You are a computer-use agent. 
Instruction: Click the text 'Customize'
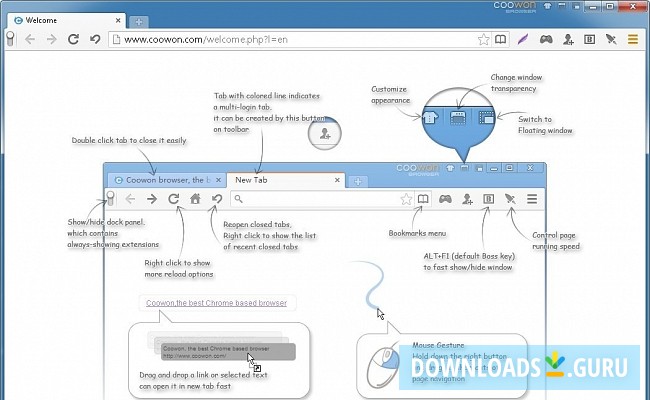point(389,89)
